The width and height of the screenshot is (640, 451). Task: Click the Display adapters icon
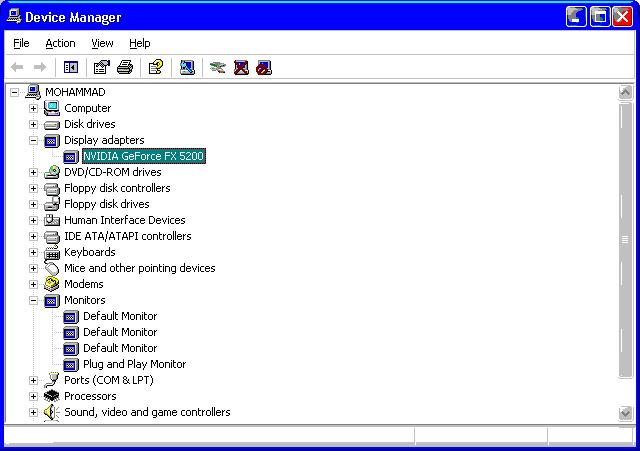pos(52,141)
